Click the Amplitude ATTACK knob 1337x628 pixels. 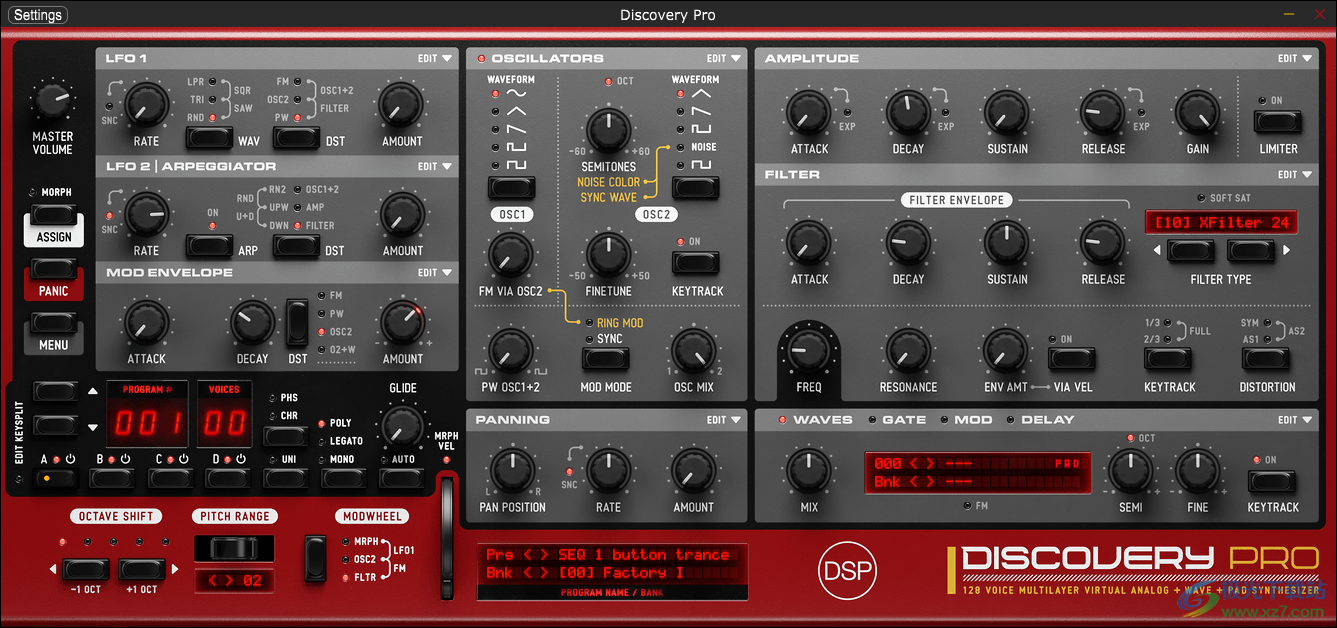tap(809, 113)
